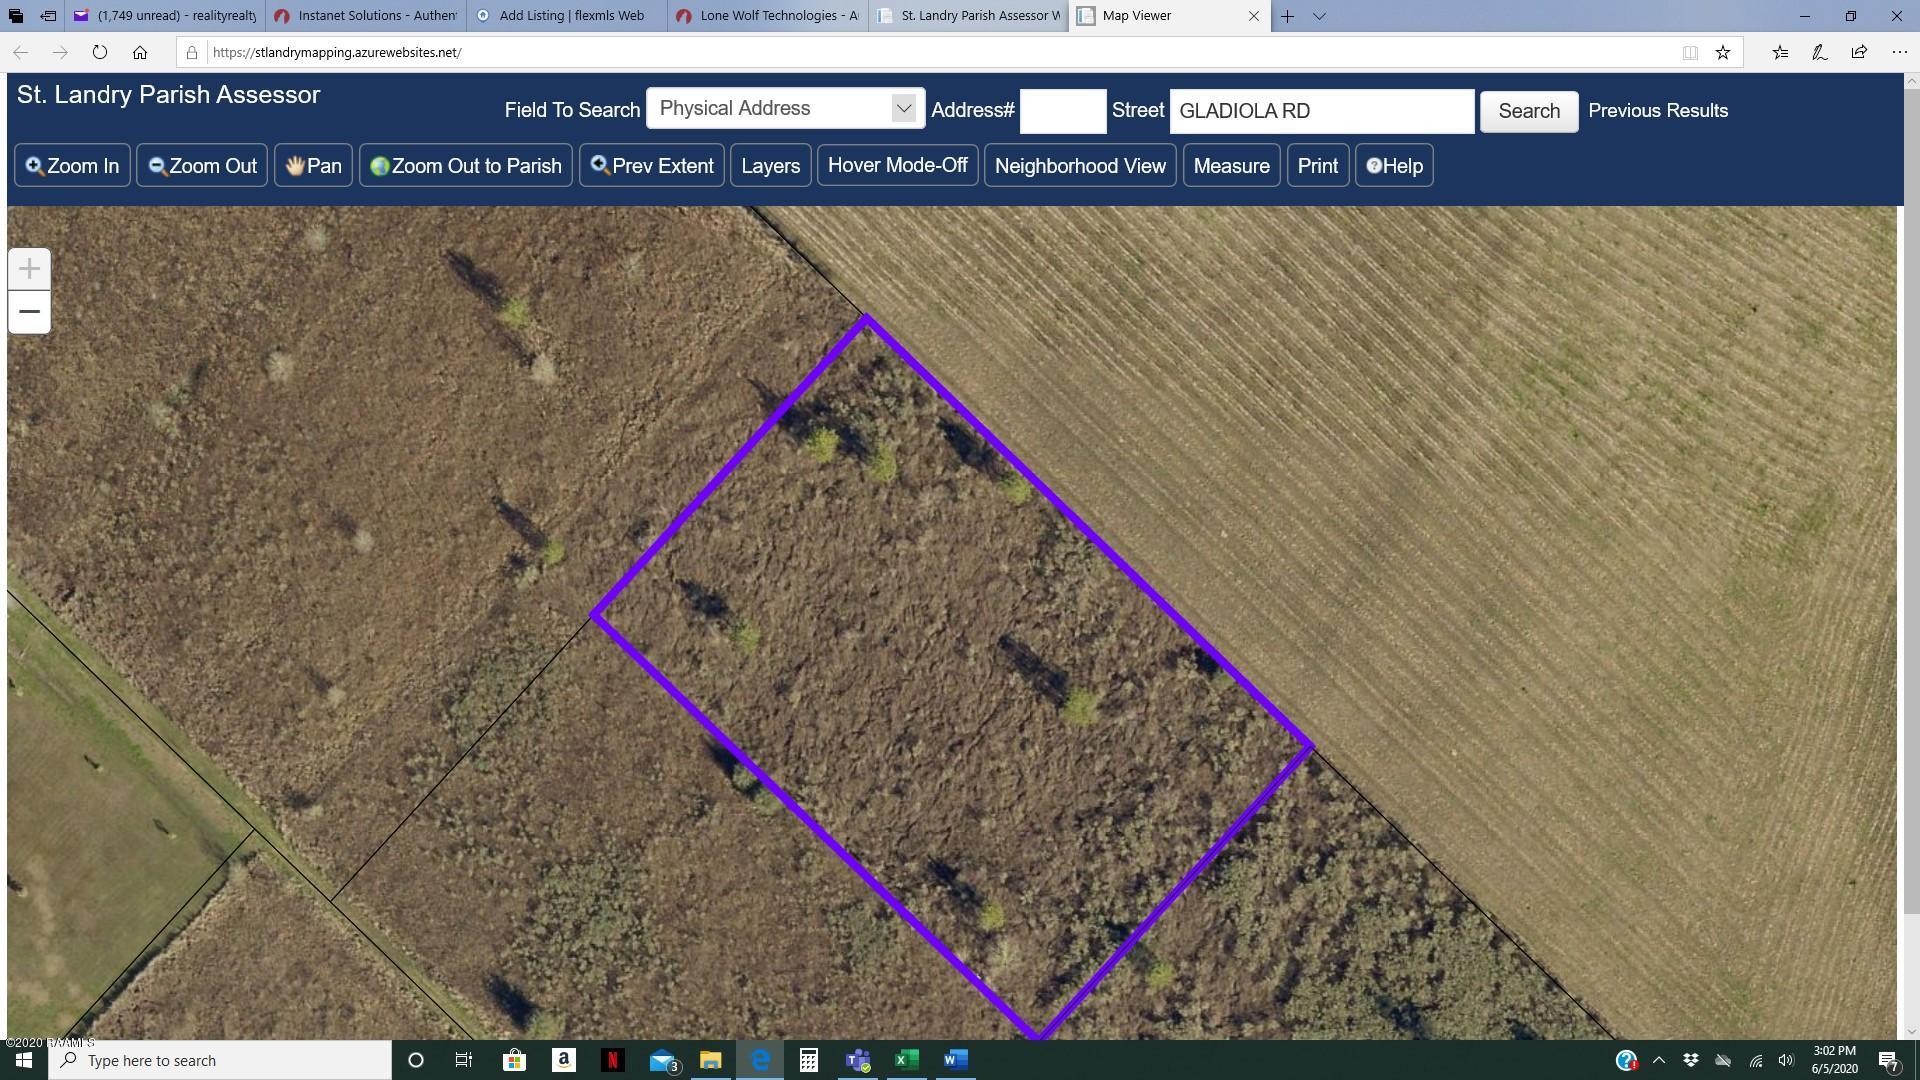The height and width of the screenshot is (1080, 1920).
Task: Print the current map
Action: click(1317, 166)
